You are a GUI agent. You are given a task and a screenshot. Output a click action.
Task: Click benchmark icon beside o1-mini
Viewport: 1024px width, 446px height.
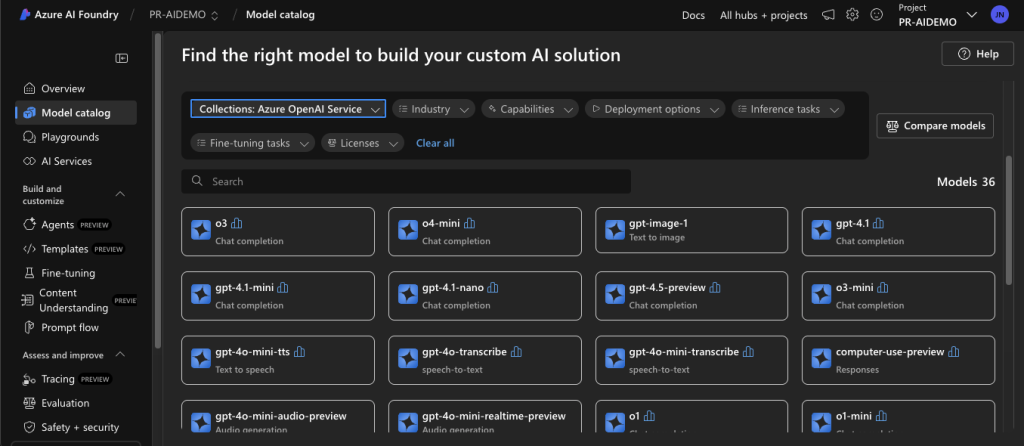(x=882, y=416)
